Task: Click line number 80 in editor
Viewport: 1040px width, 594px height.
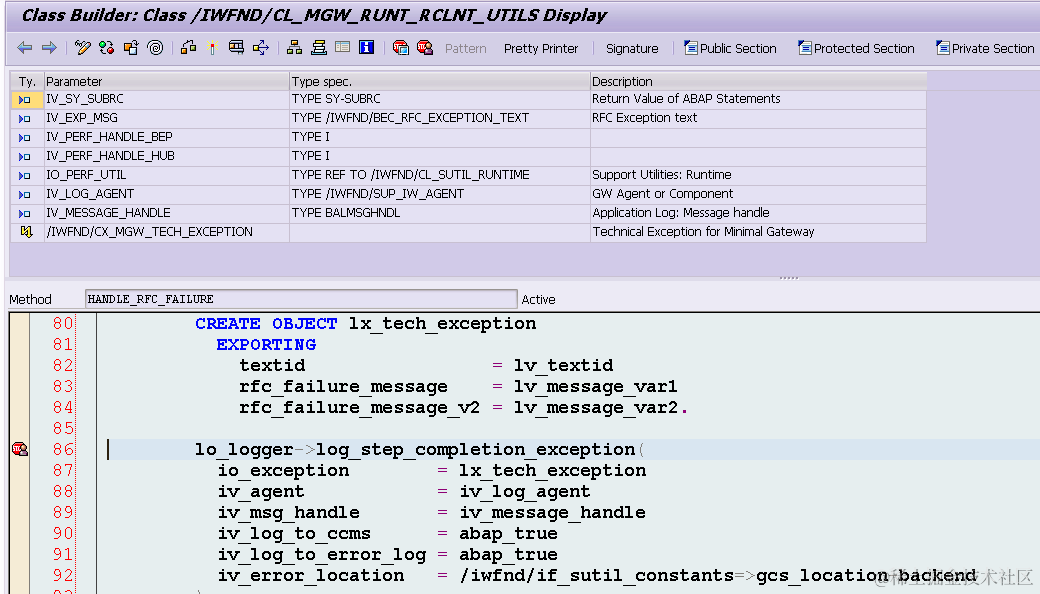Action: 63,324
